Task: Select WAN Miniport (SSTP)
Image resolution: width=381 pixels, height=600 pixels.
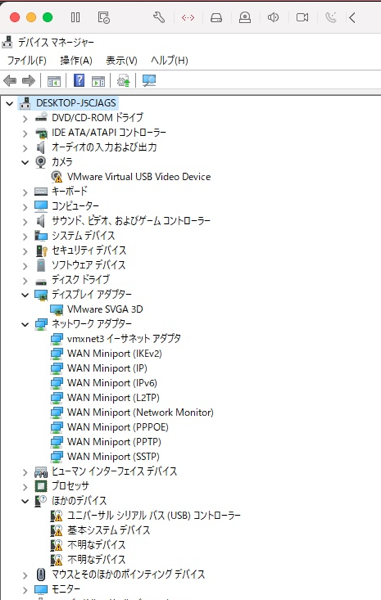Action: 113,456
